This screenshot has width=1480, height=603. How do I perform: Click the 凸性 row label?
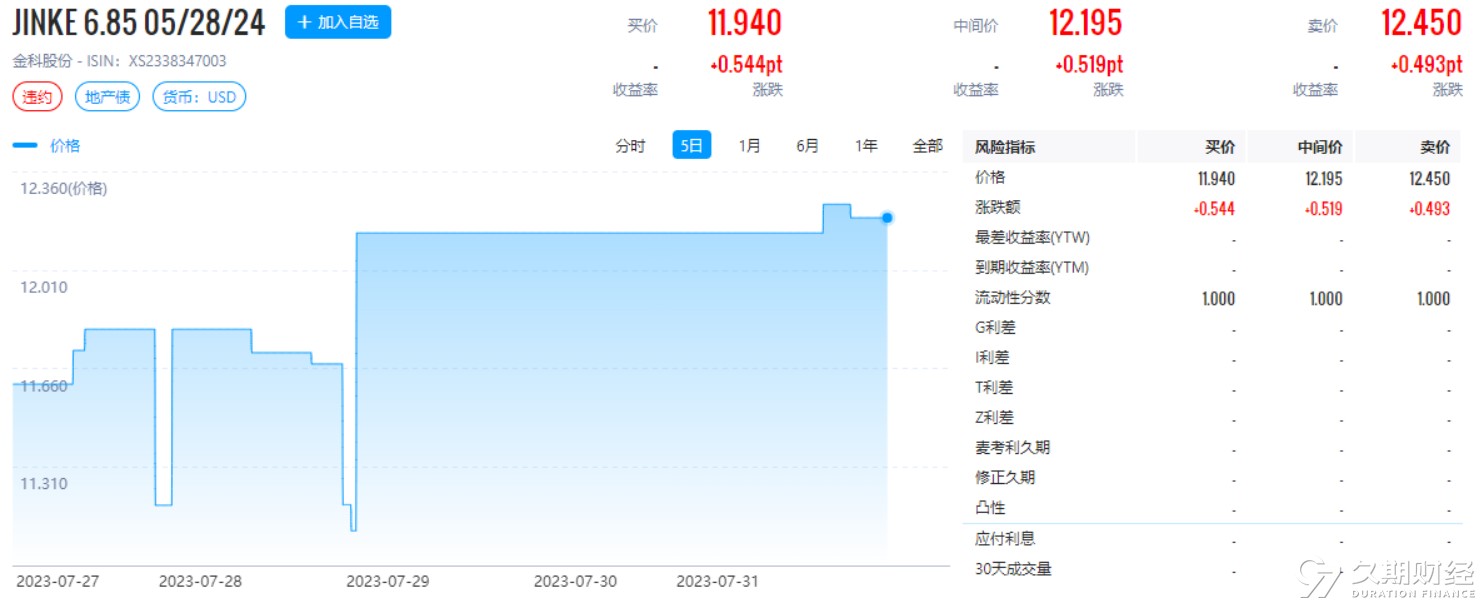pos(990,508)
